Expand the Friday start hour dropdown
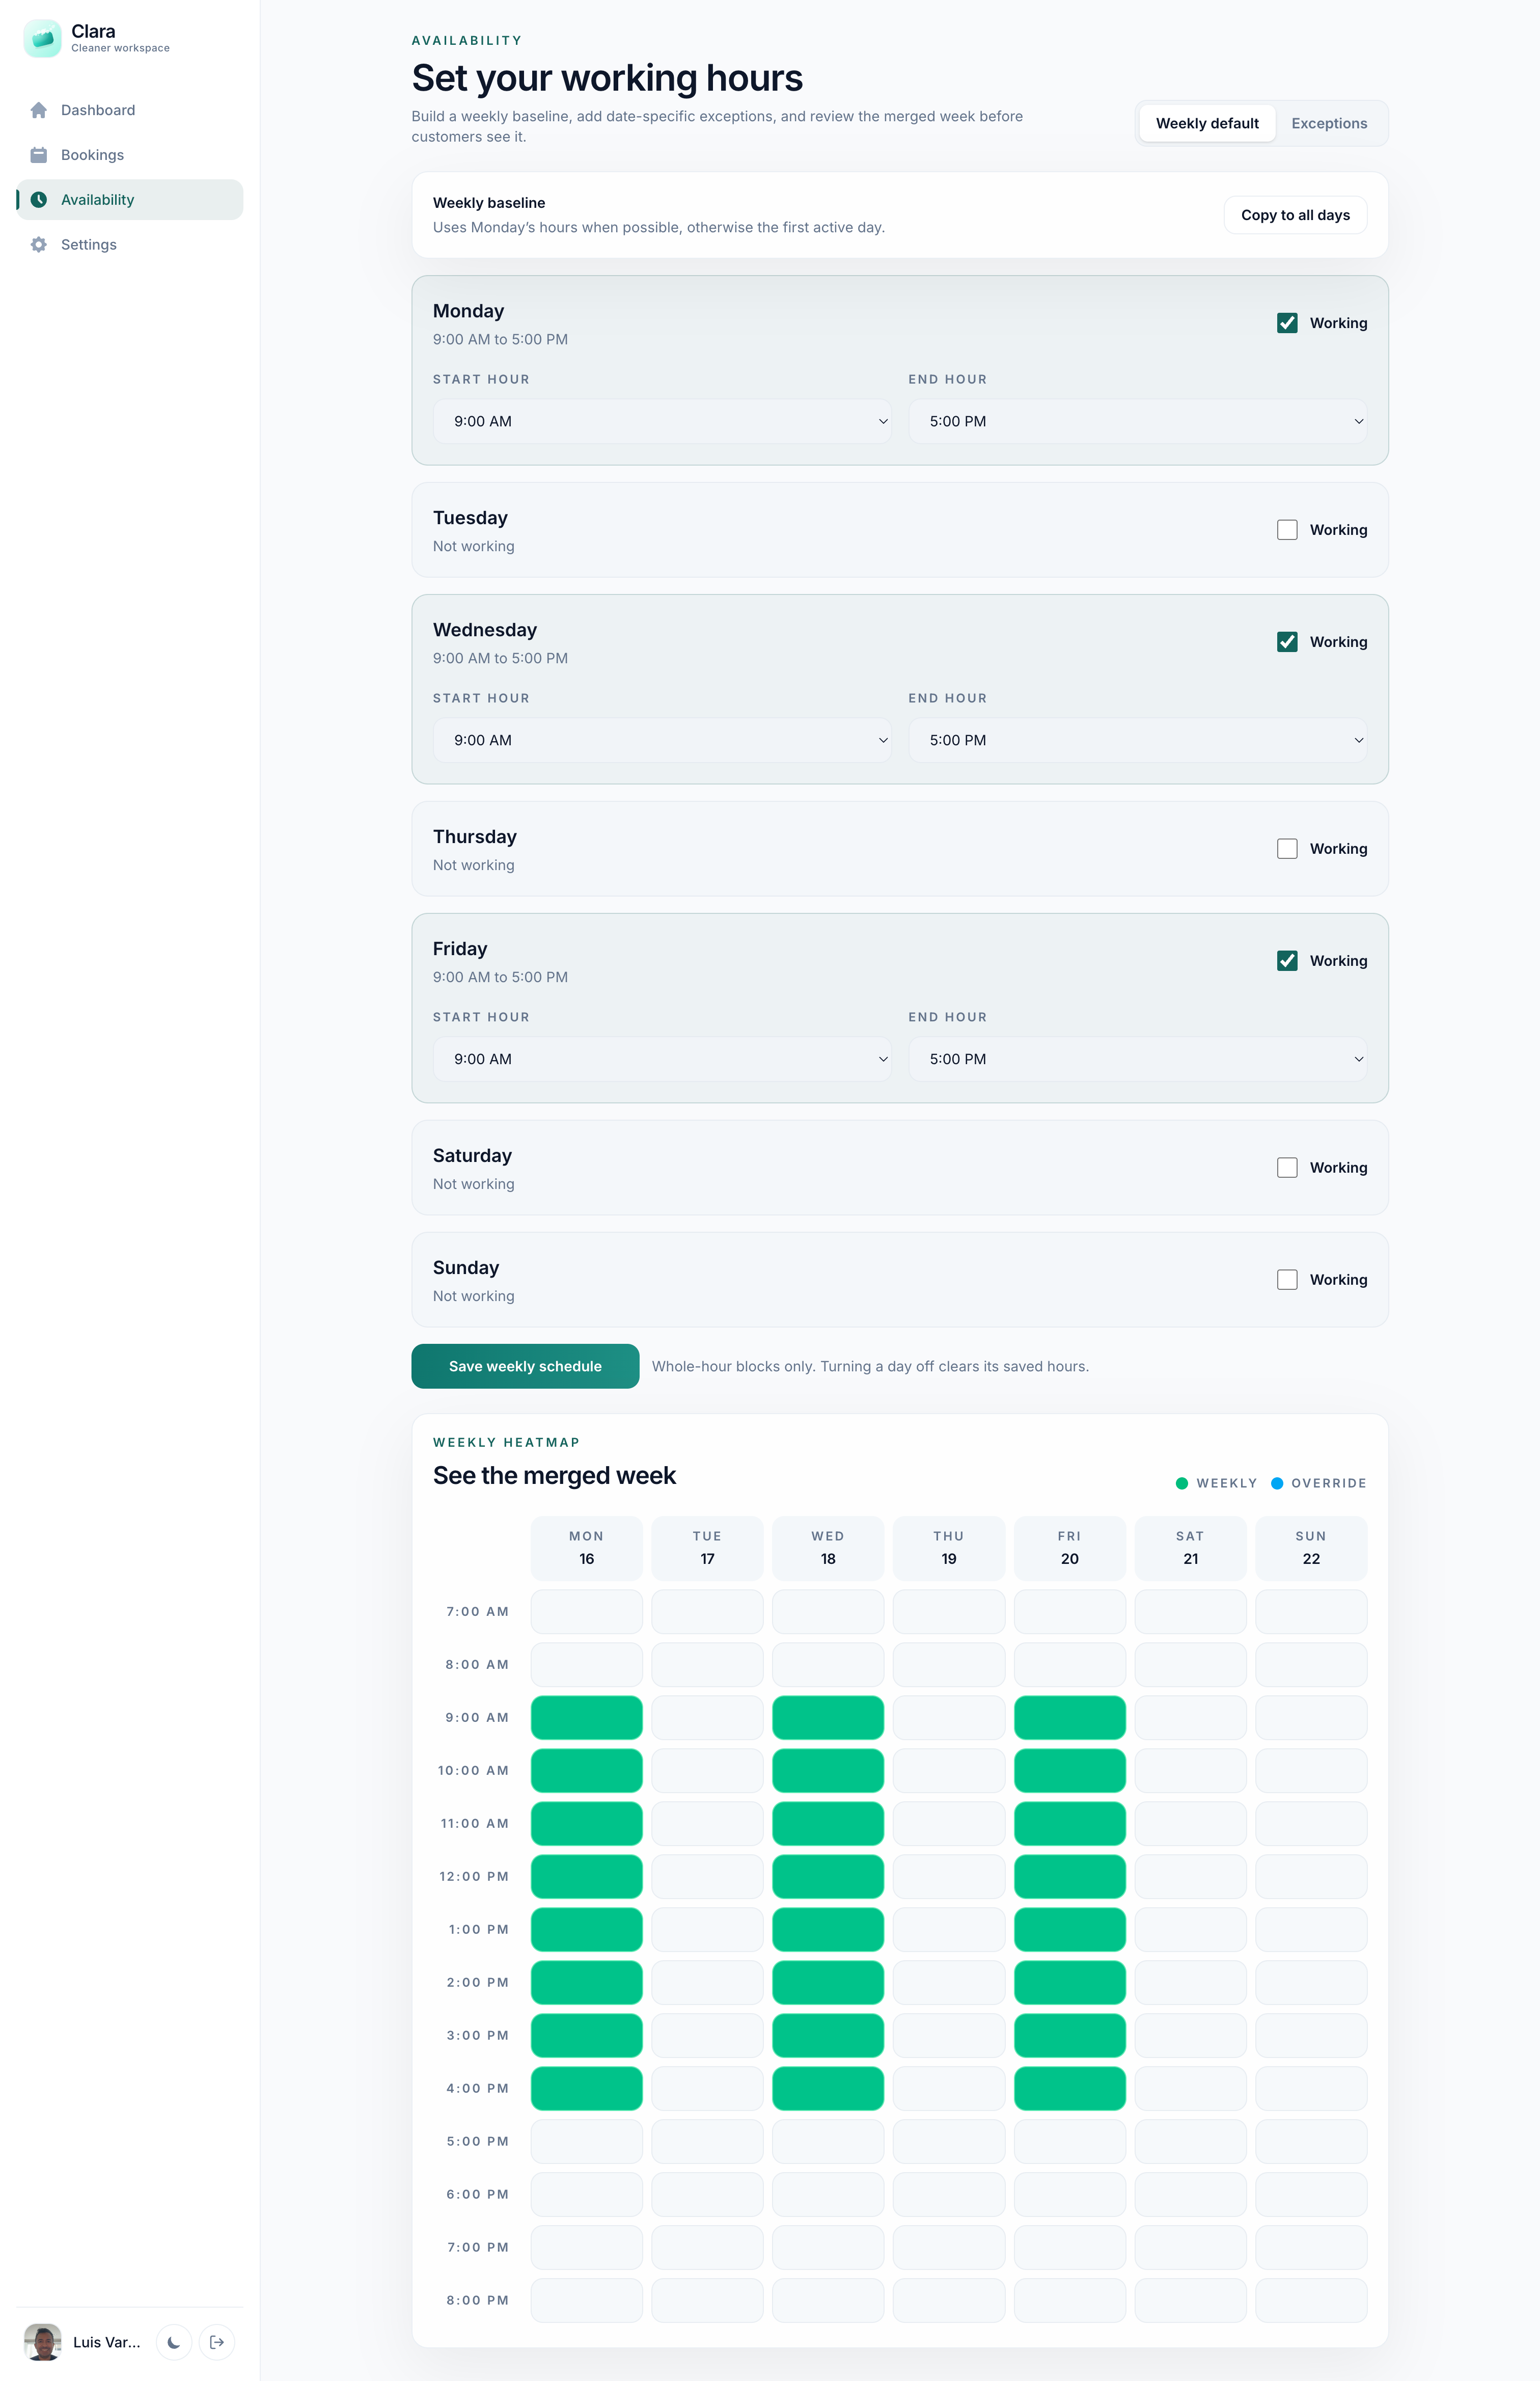Viewport: 1540px width, 2381px height. [661, 1059]
